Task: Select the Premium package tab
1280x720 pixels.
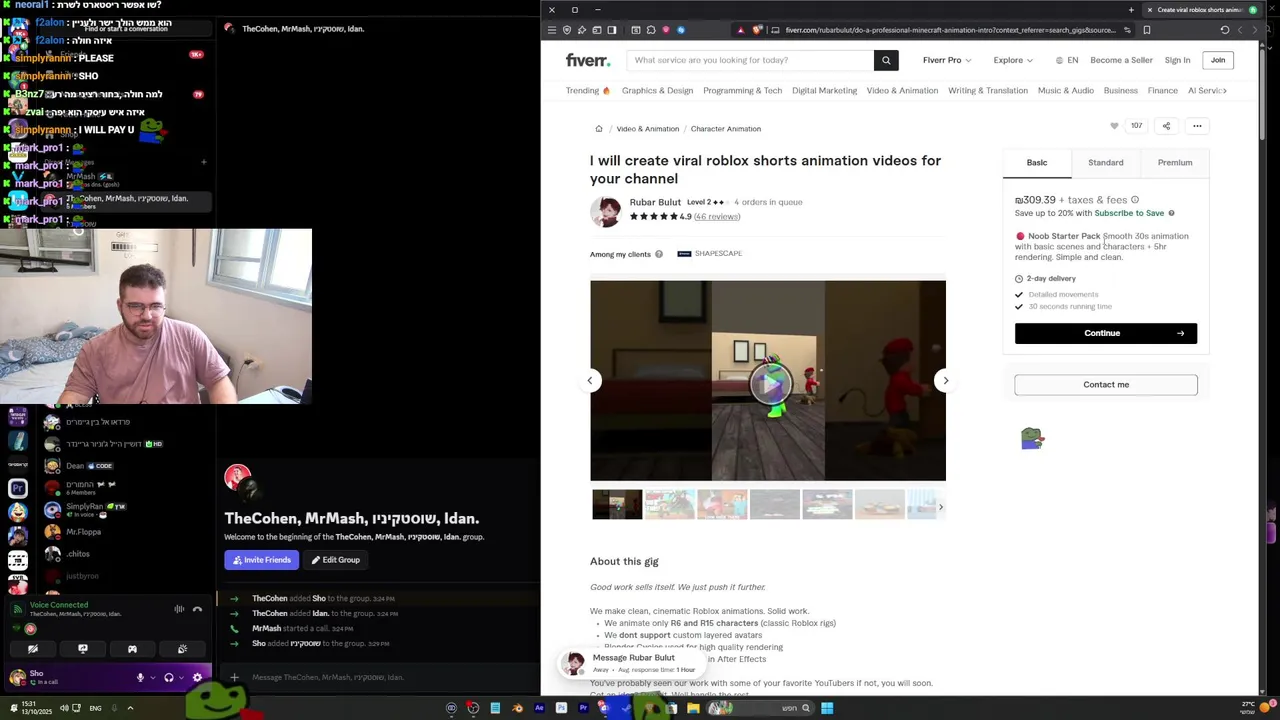Action: point(1175,163)
